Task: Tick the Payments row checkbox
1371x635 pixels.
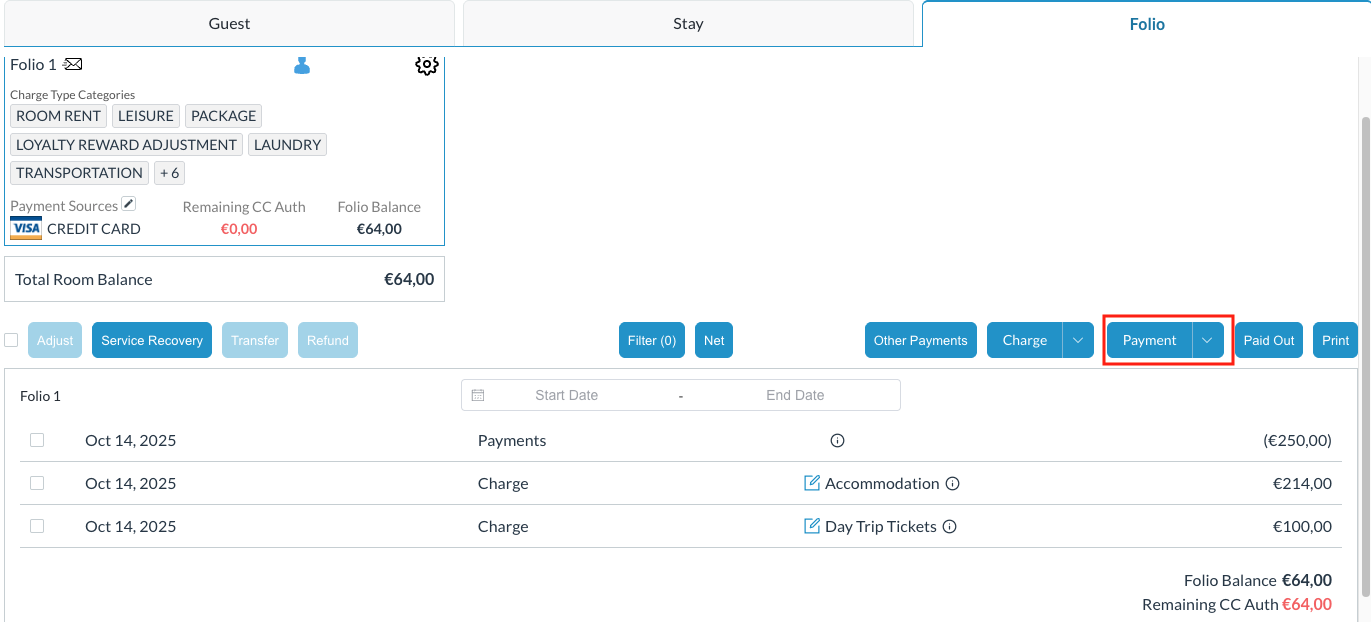Action: [37, 440]
